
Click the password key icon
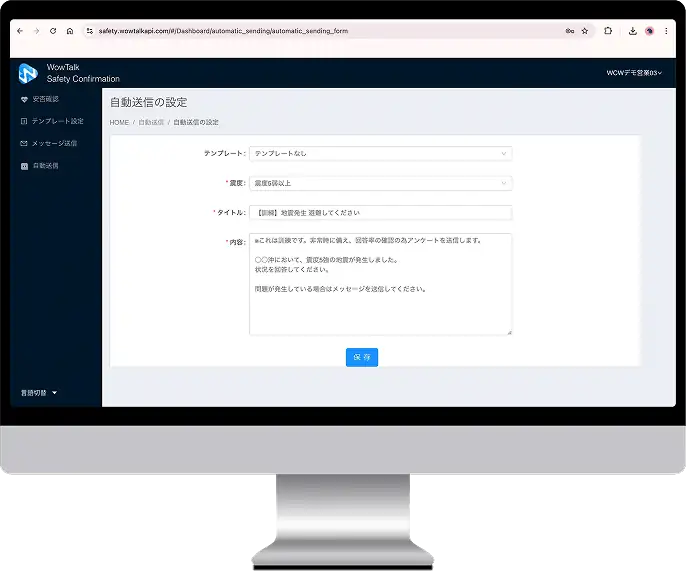pyautogui.click(x=570, y=31)
